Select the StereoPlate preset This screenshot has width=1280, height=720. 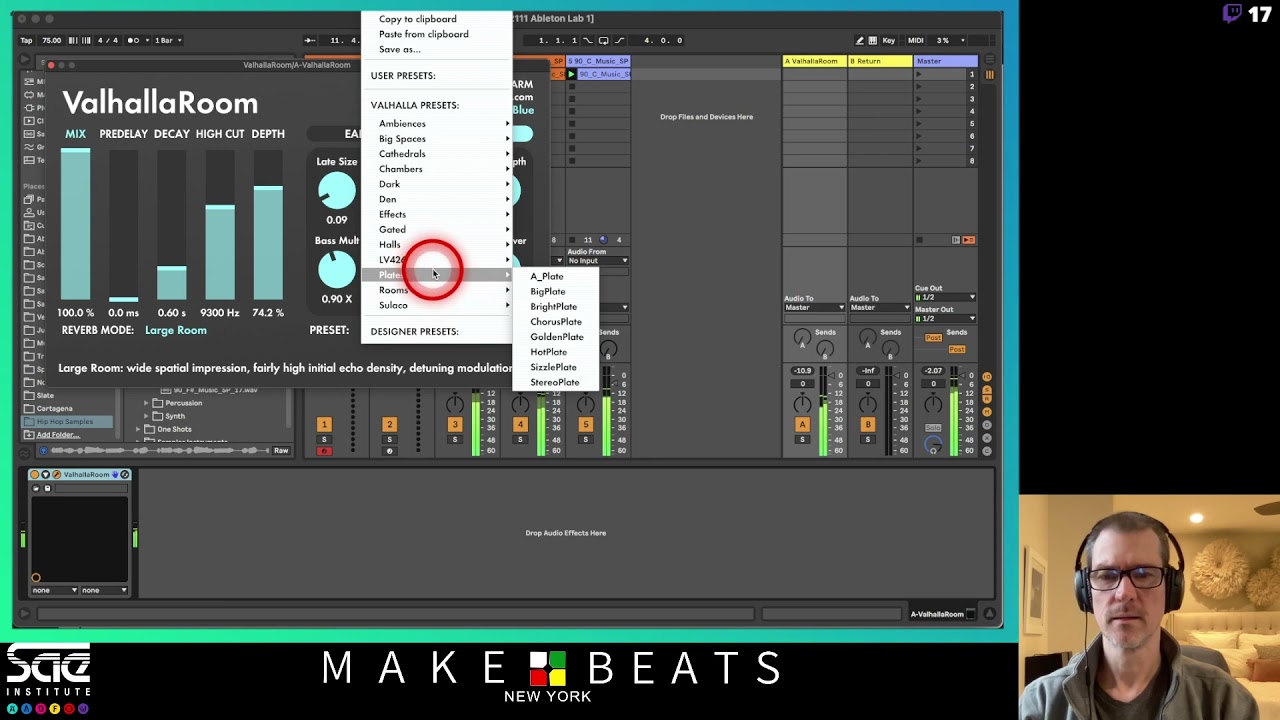coord(555,382)
